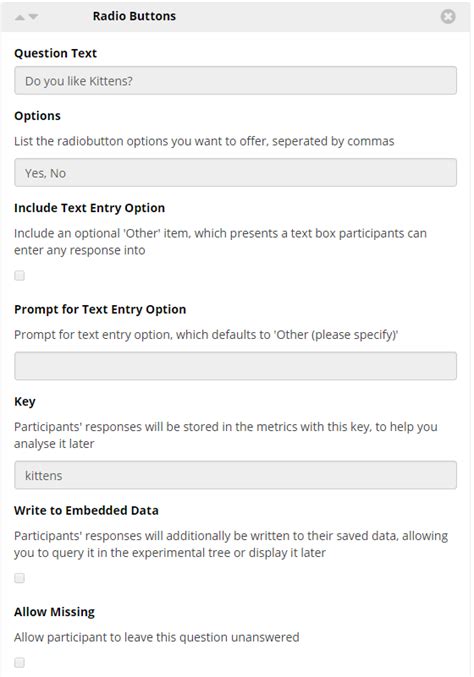The width and height of the screenshot is (474, 677).
Task: Move the Radio Buttons block up
Action: 20,17
